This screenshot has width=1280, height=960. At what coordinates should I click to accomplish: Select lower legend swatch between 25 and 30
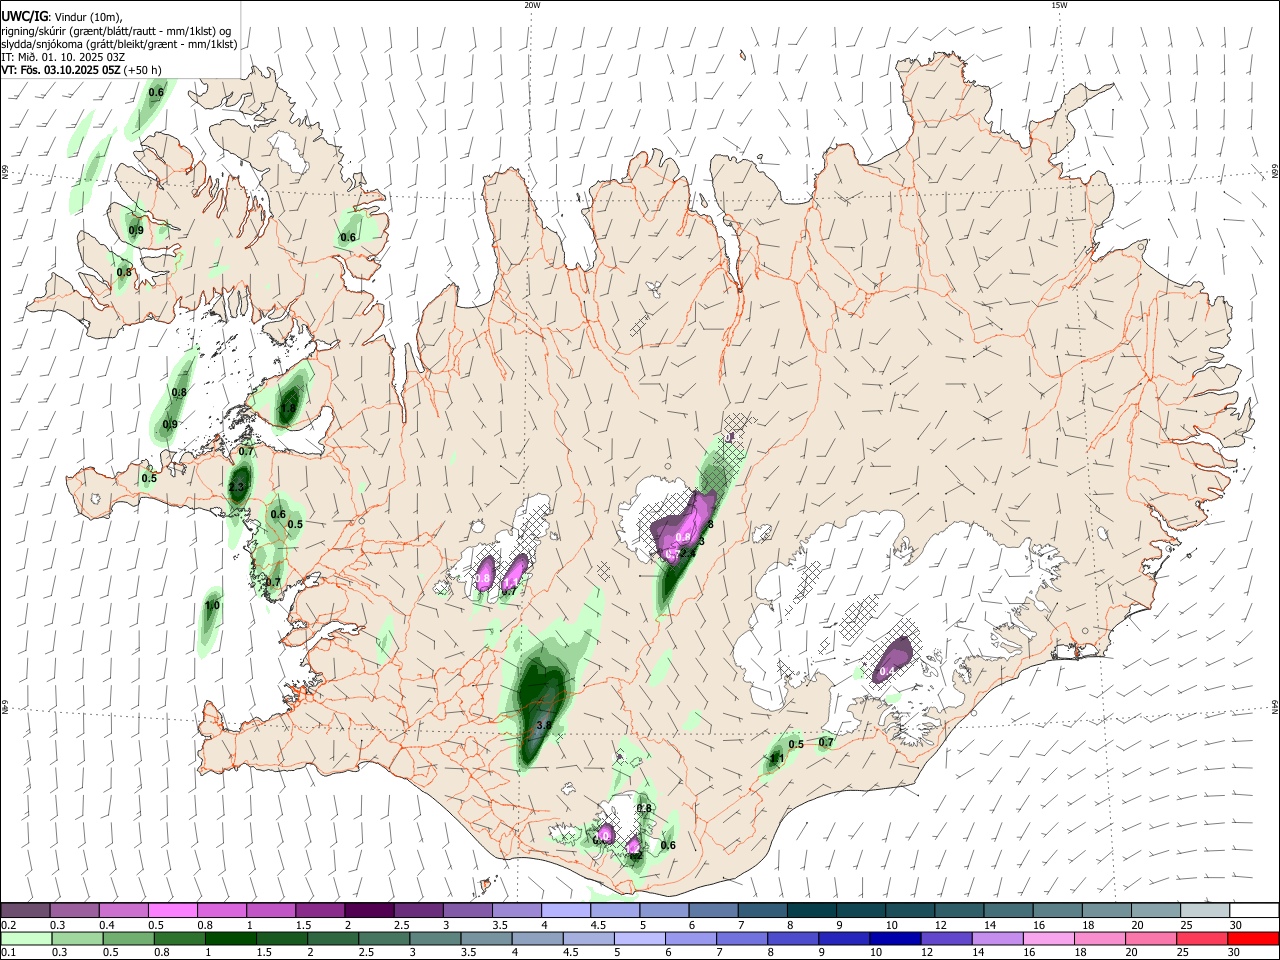[x=1204, y=938]
